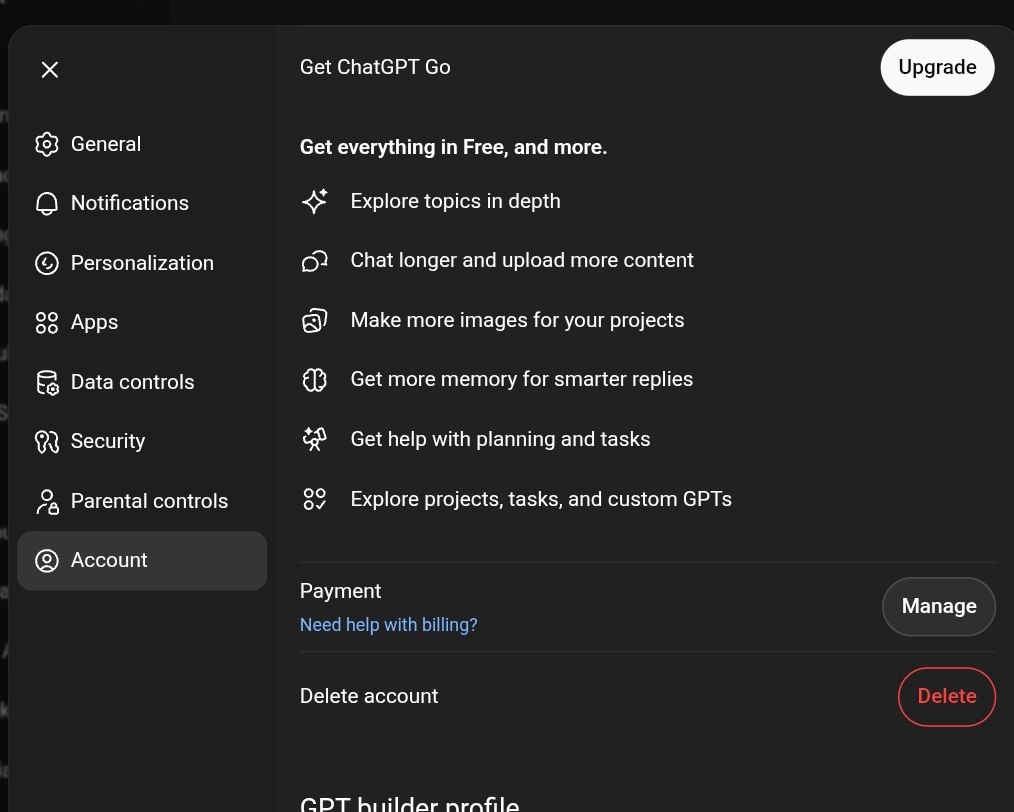Click the projects icon beside Explore projects
This screenshot has height=812, width=1014.
(x=315, y=499)
